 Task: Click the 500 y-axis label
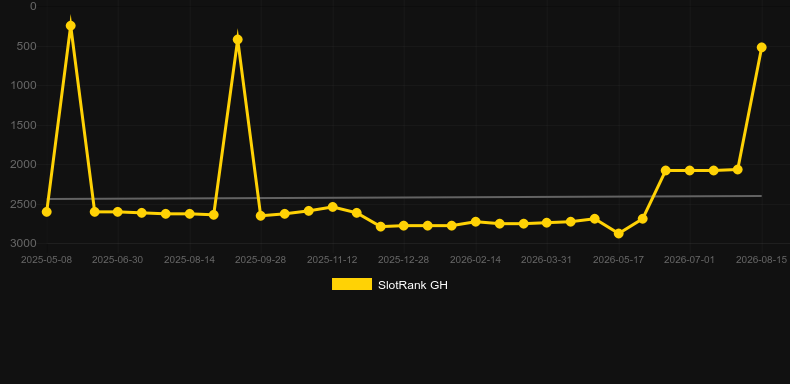(x=28, y=46)
